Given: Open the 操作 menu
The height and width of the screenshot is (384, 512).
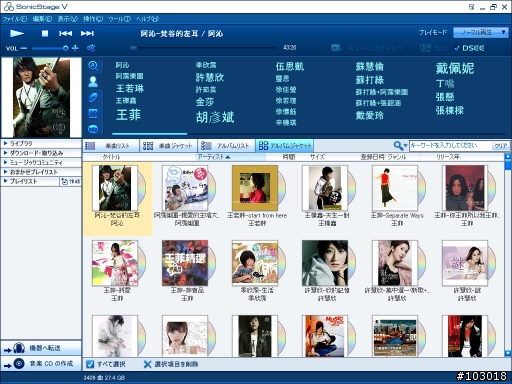Looking at the screenshot, I should 93,19.
